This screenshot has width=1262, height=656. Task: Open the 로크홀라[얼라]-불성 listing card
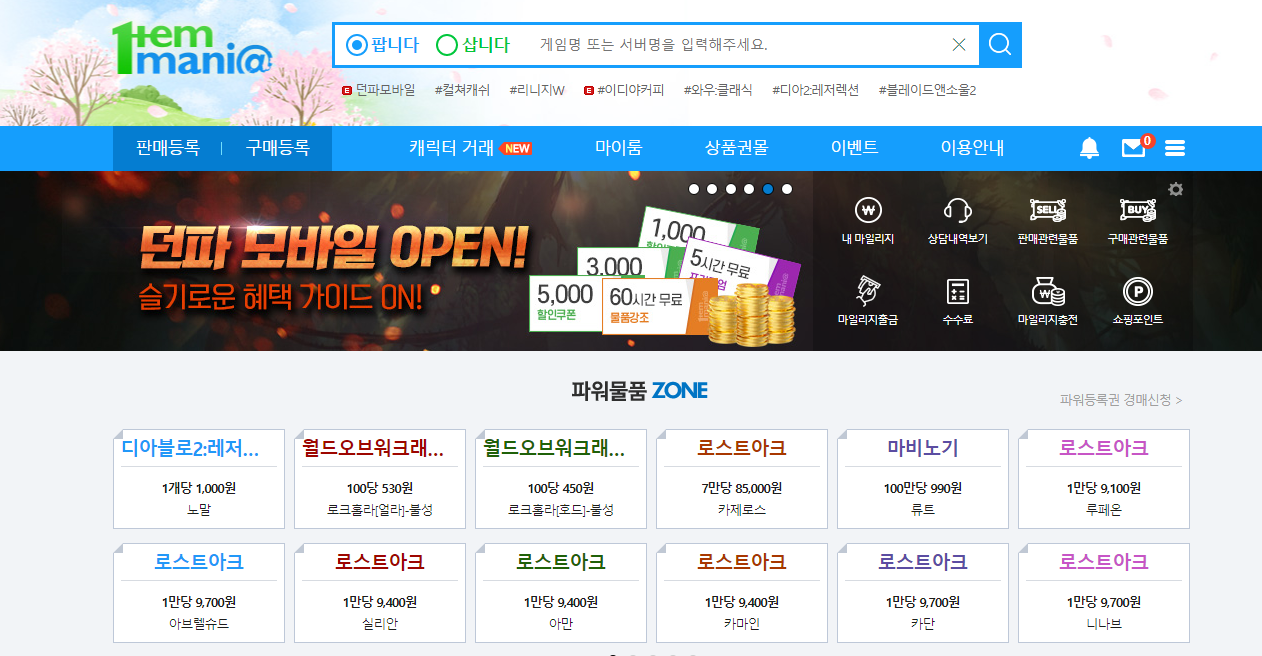pyautogui.click(x=380, y=479)
